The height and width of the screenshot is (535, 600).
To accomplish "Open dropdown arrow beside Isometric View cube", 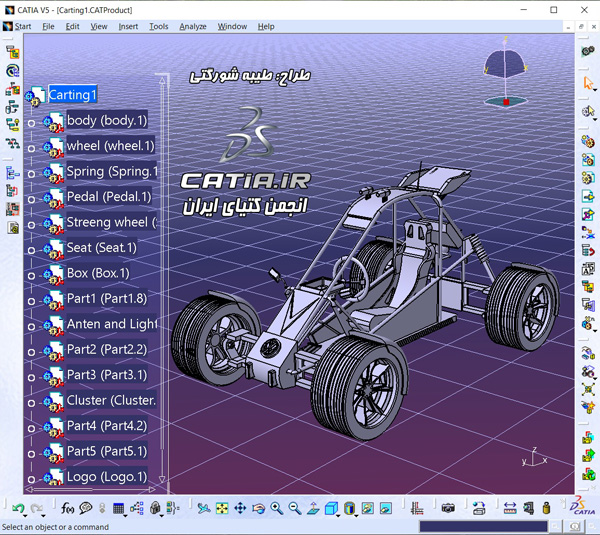I will coord(338,516).
